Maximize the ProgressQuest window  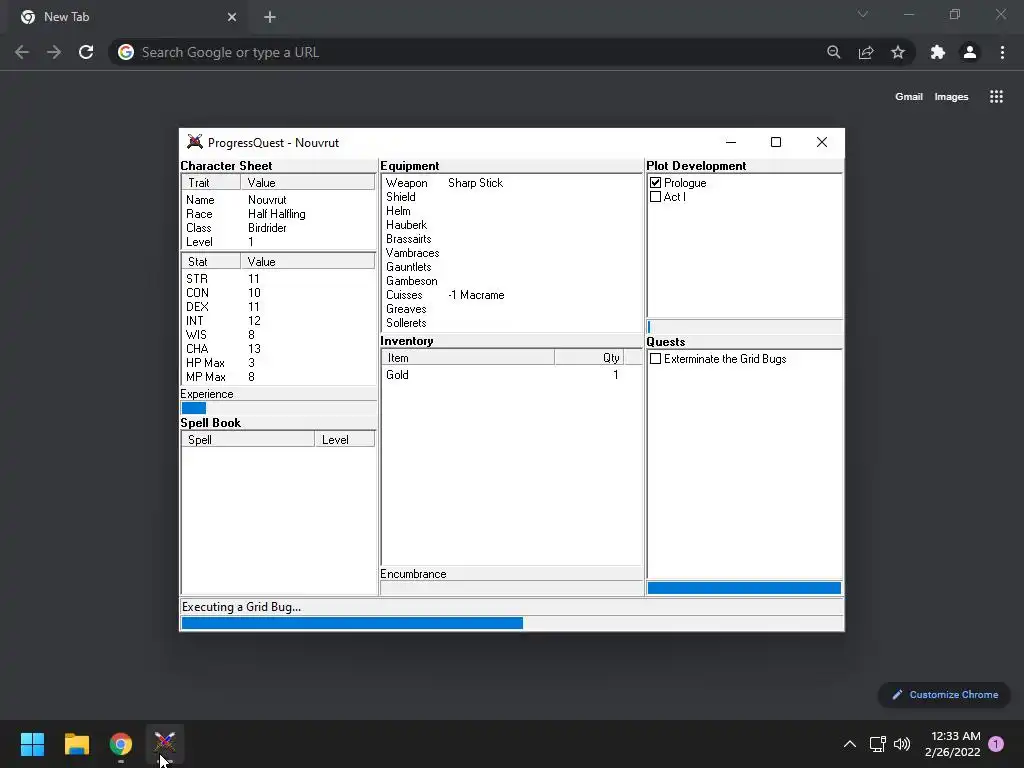[776, 142]
